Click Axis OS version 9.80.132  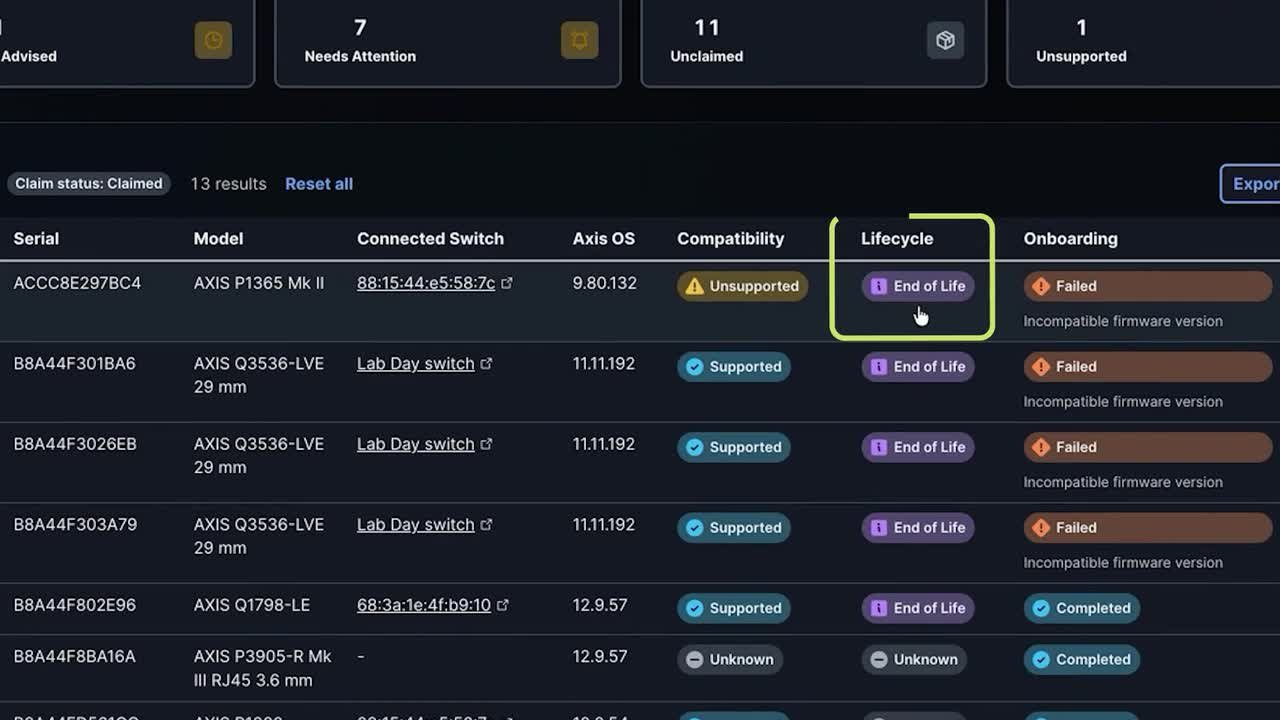coord(605,283)
